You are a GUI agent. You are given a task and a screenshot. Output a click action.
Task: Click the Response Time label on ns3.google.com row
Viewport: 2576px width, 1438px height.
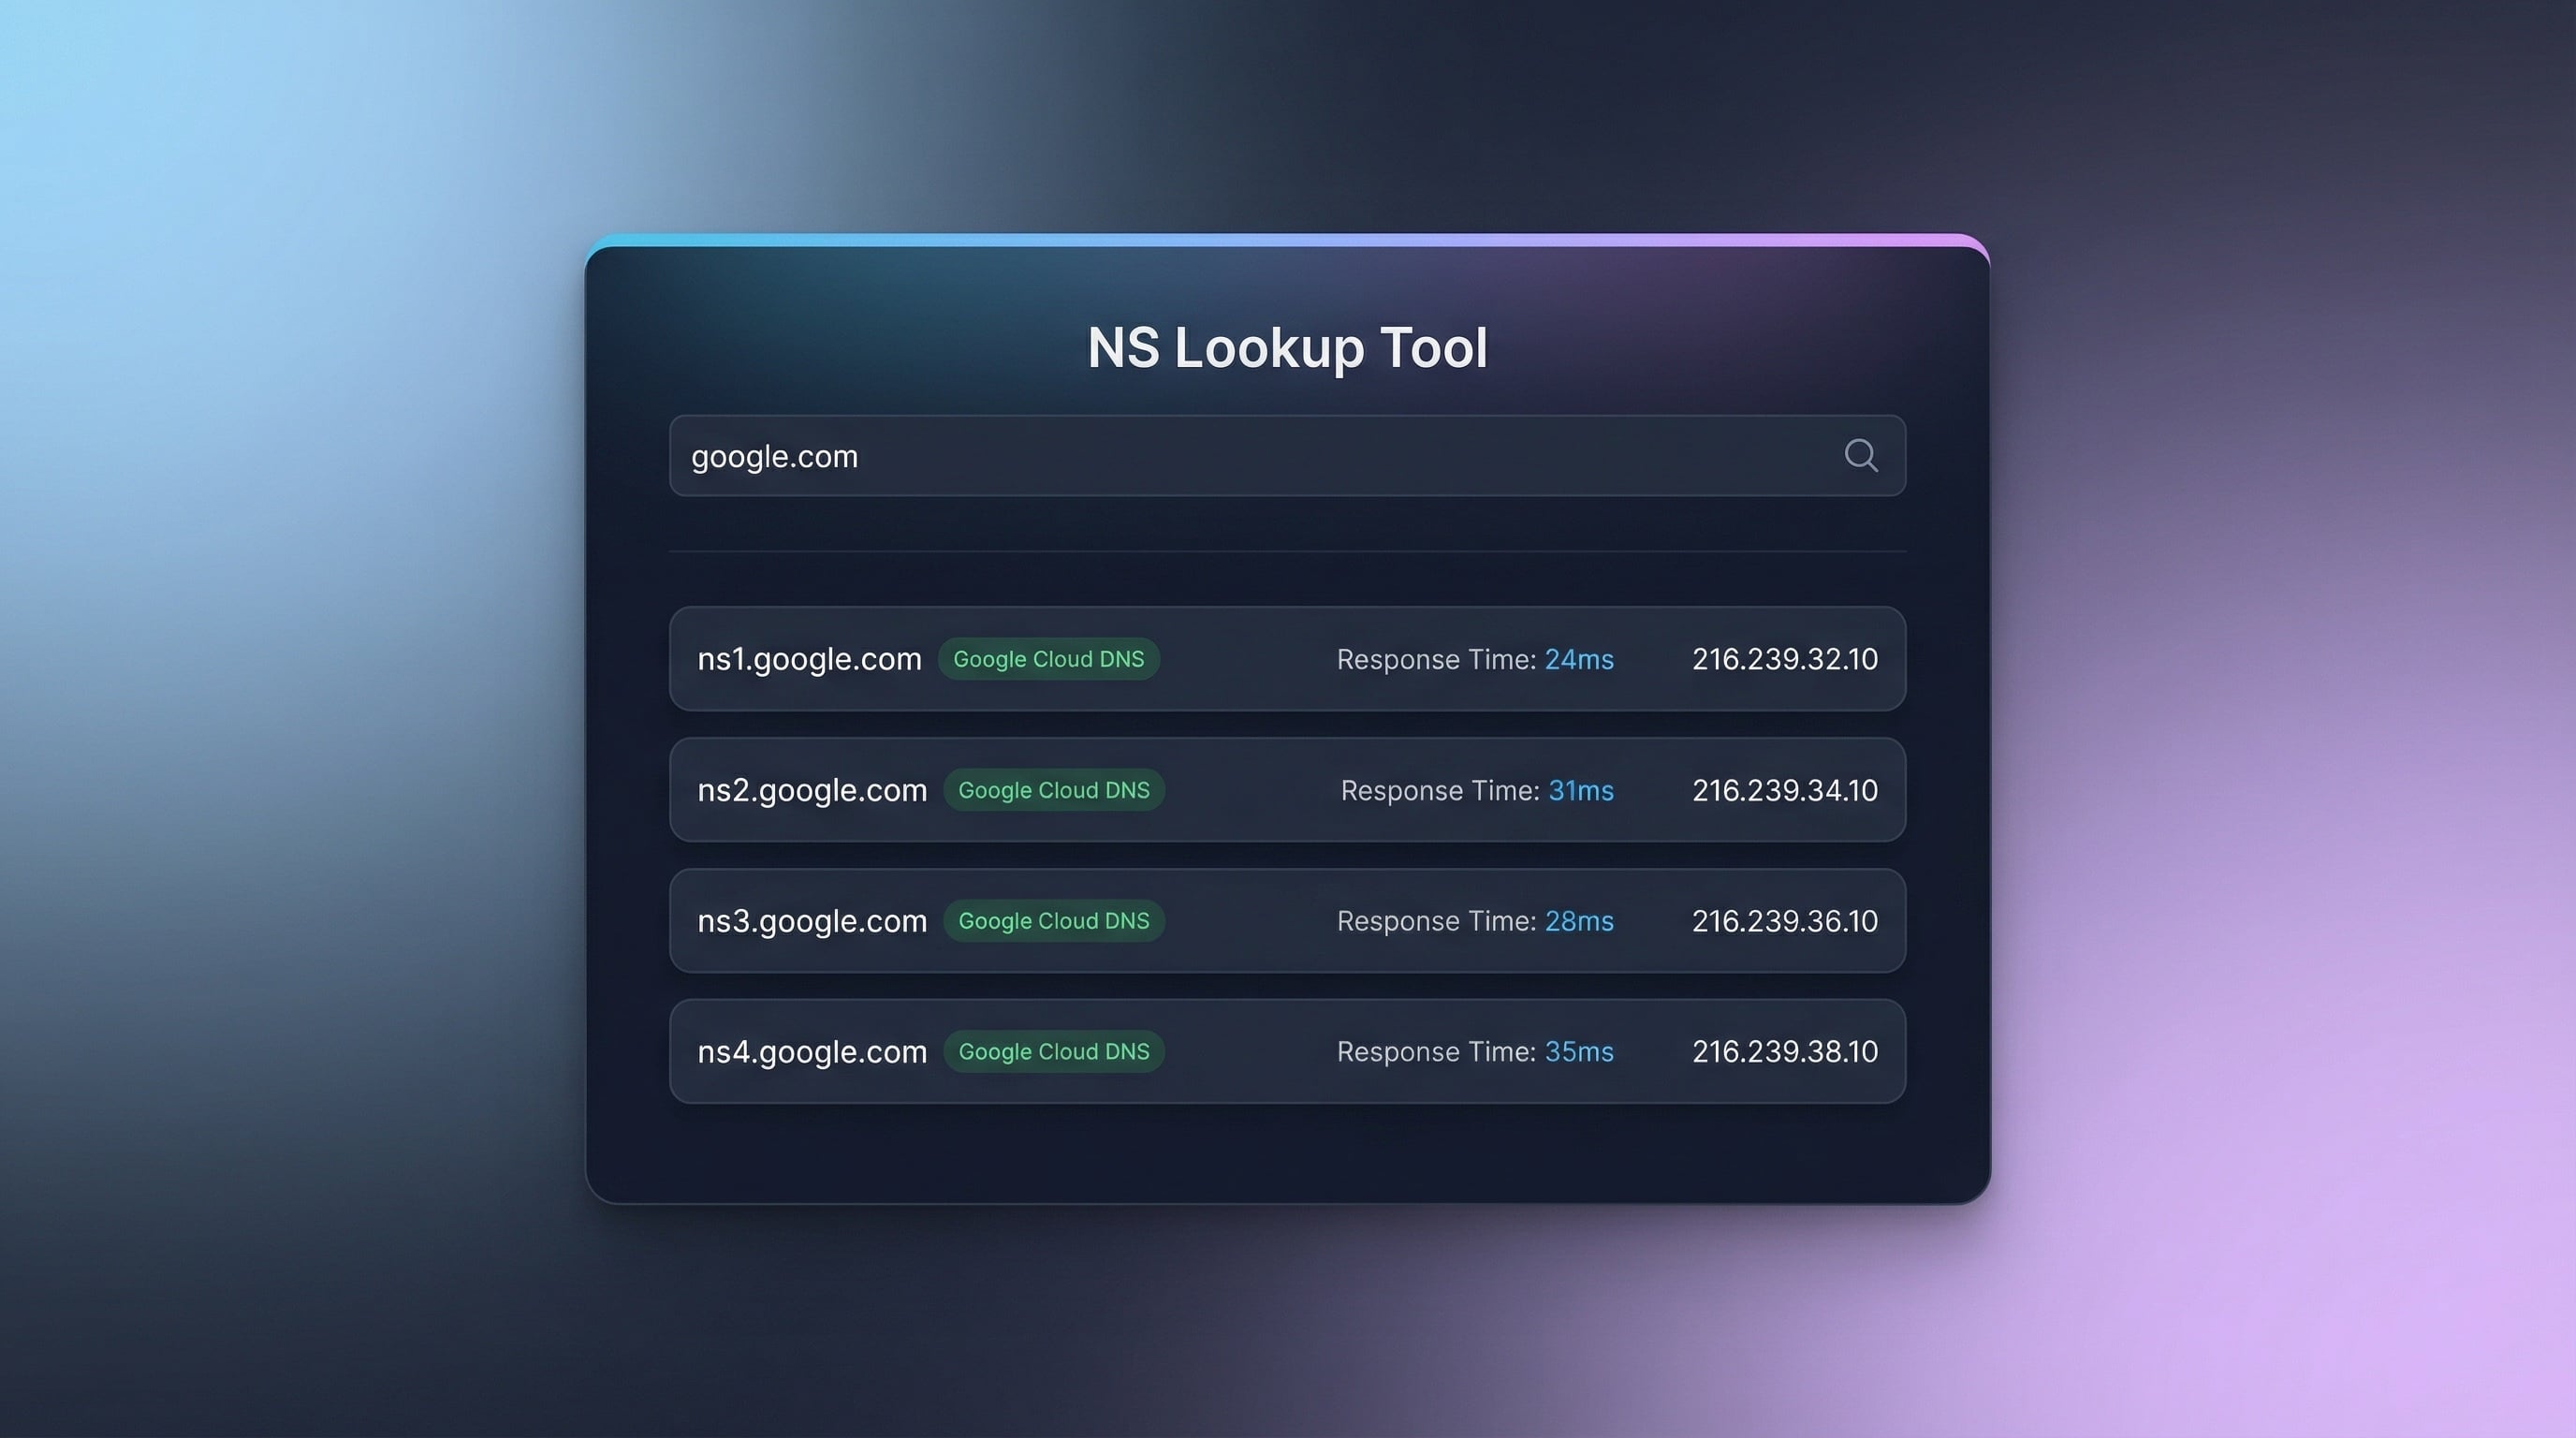coord(1437,920)
